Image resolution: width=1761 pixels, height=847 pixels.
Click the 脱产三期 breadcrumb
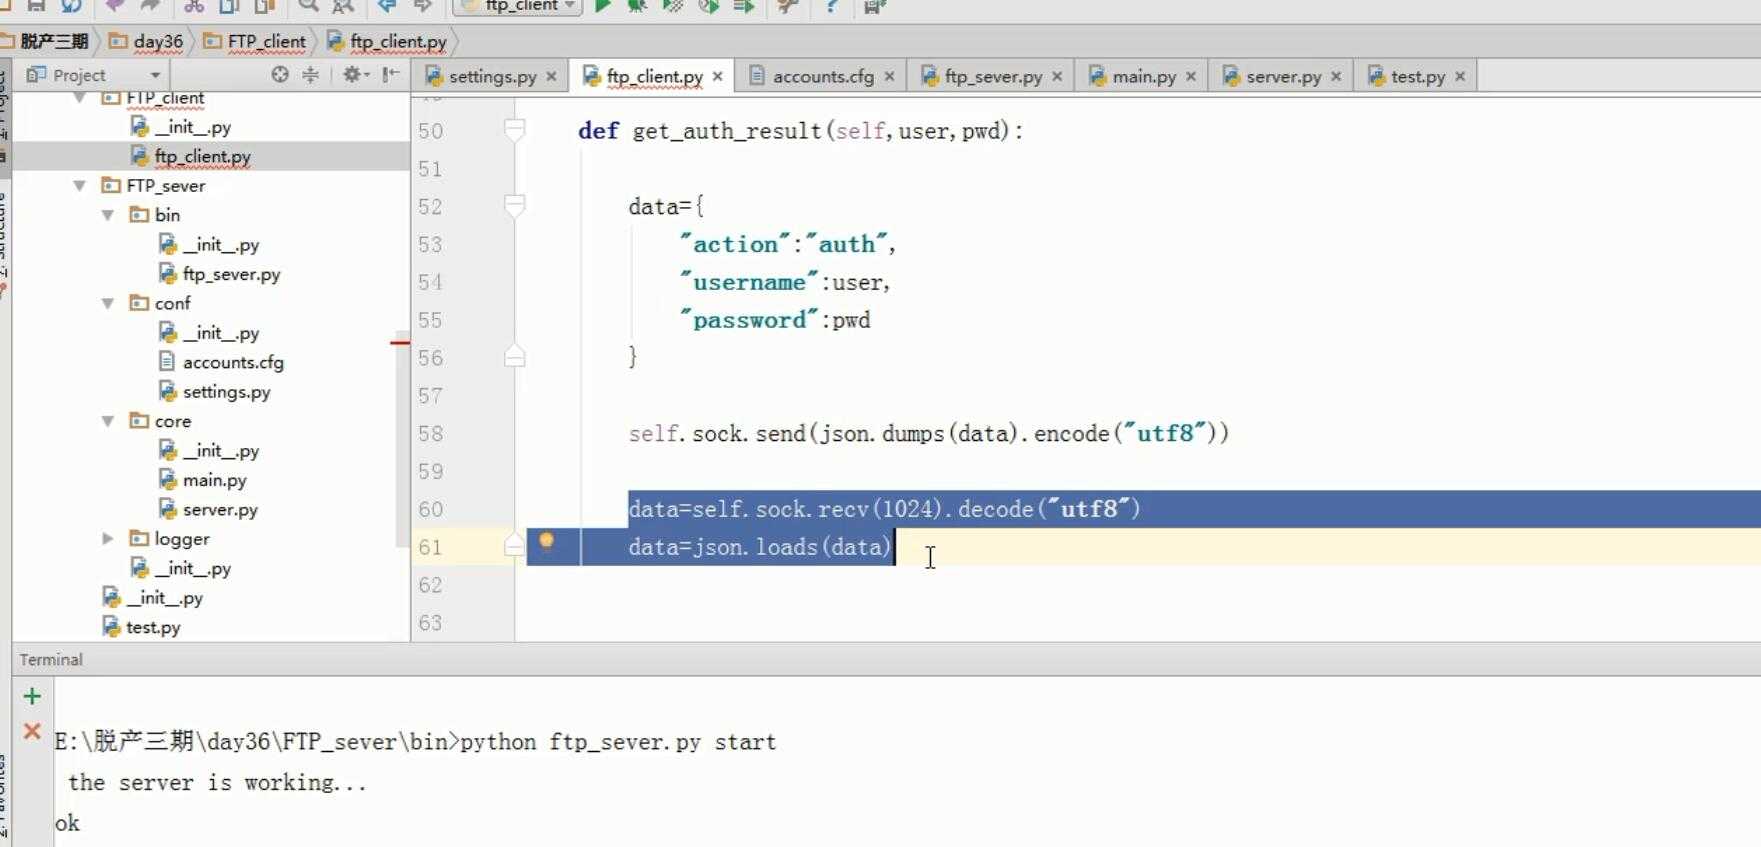[x=54, y=41]
